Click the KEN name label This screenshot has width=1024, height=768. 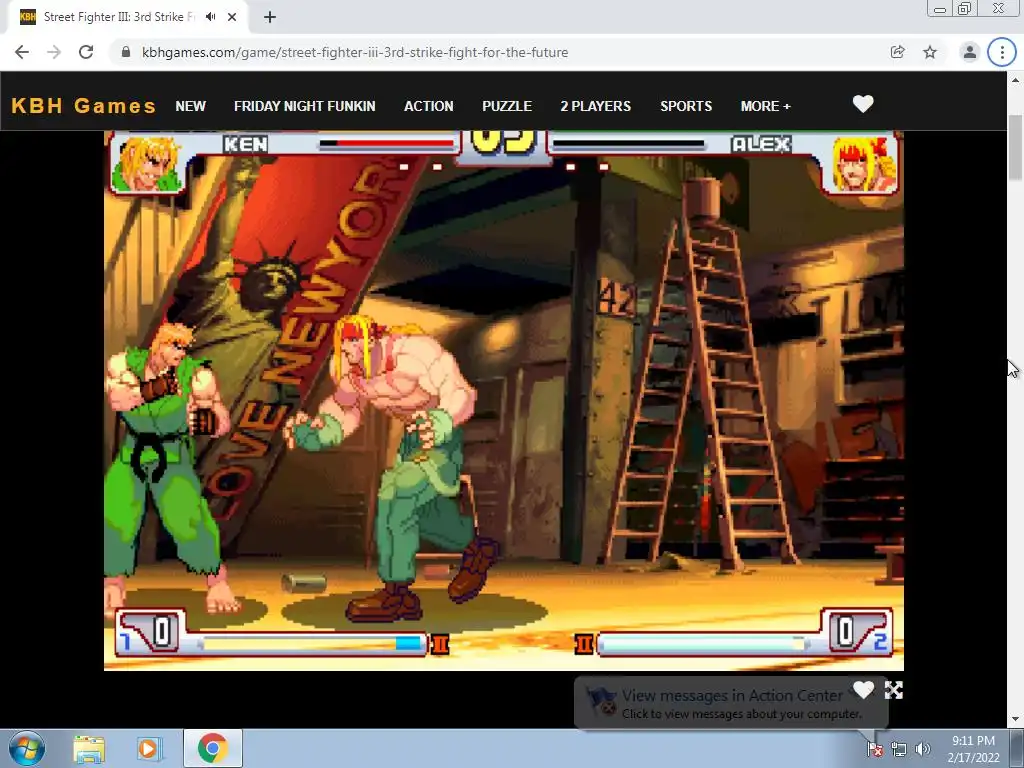pyautogui.click(x=246, y=144)
